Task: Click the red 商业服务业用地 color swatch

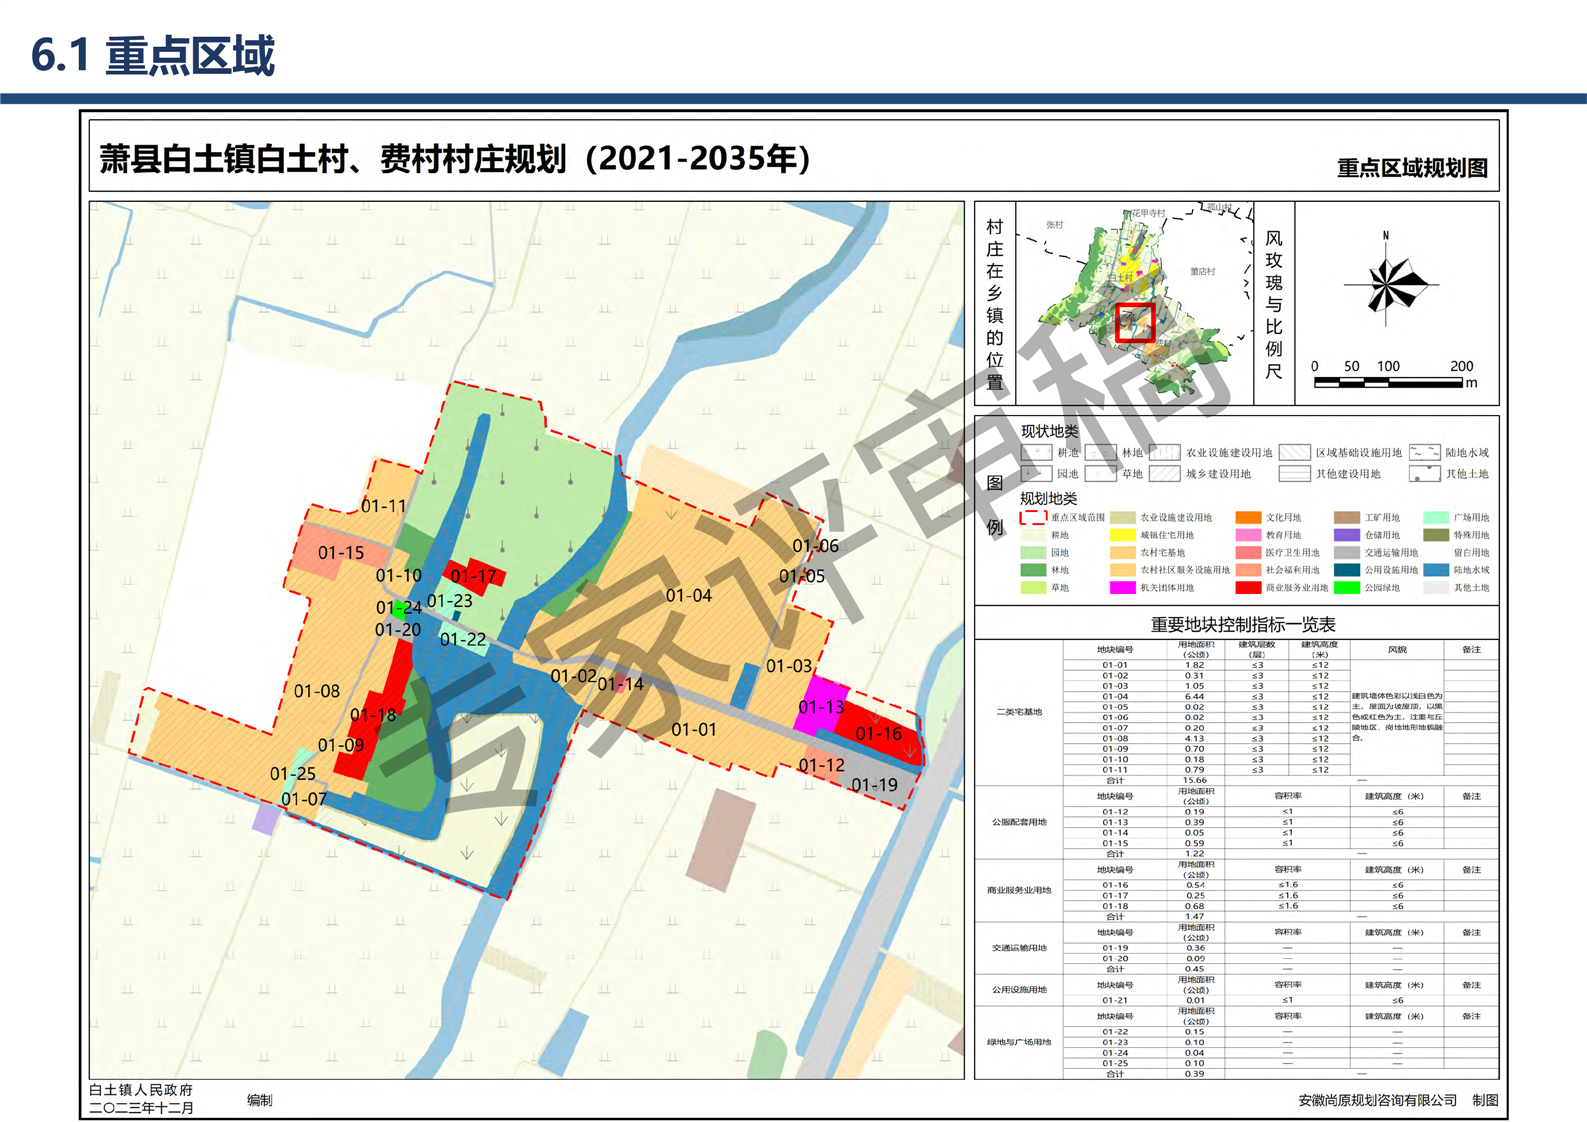Action: 1247,588
